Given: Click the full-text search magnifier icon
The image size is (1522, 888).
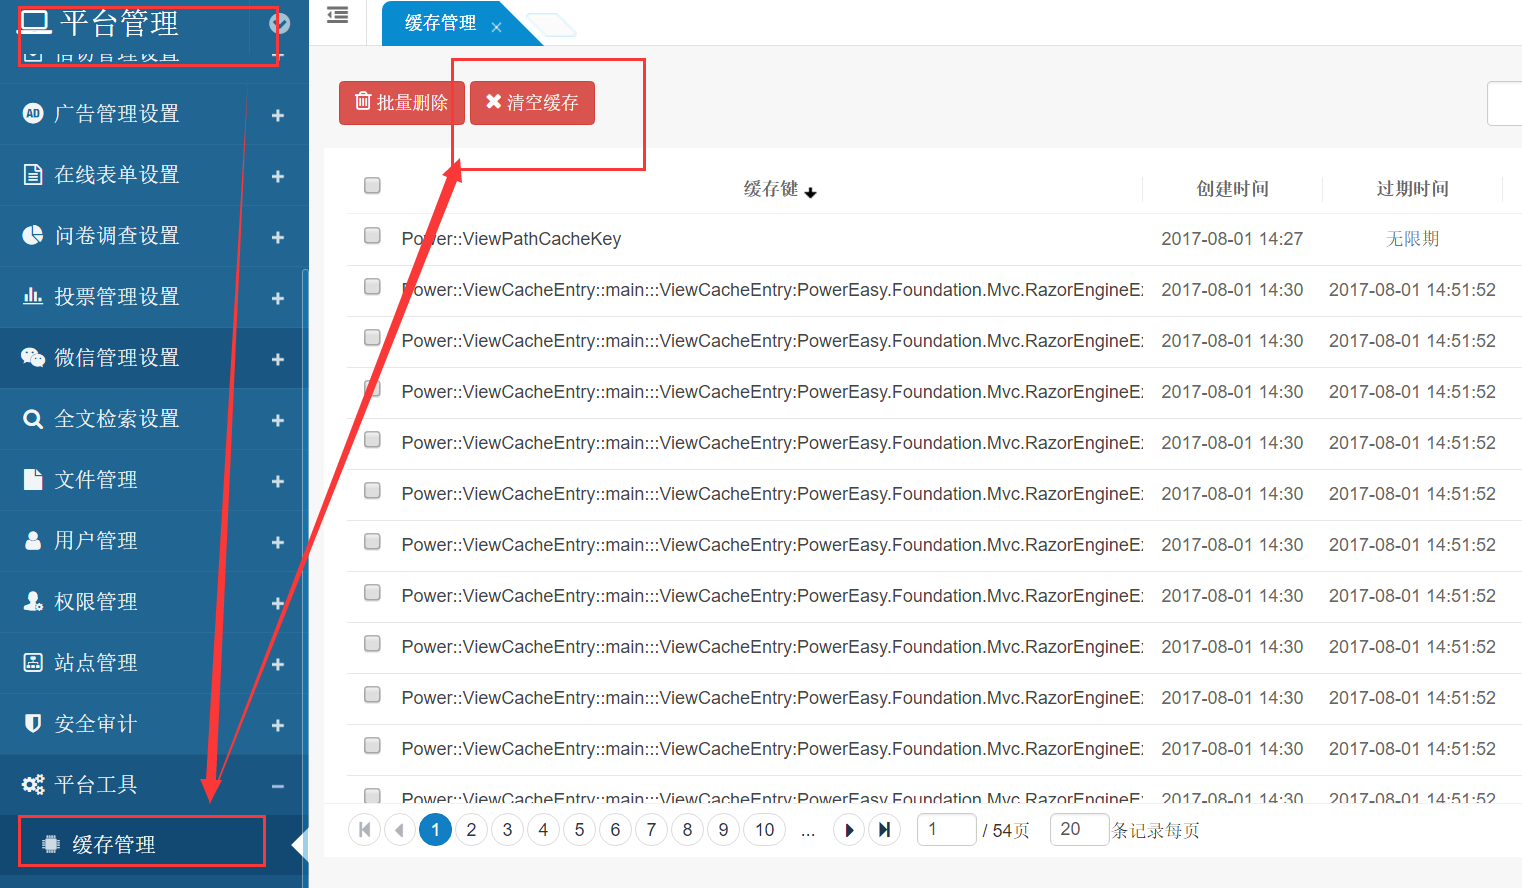Looking at the screenshot, I should click(x=33, y=419).
